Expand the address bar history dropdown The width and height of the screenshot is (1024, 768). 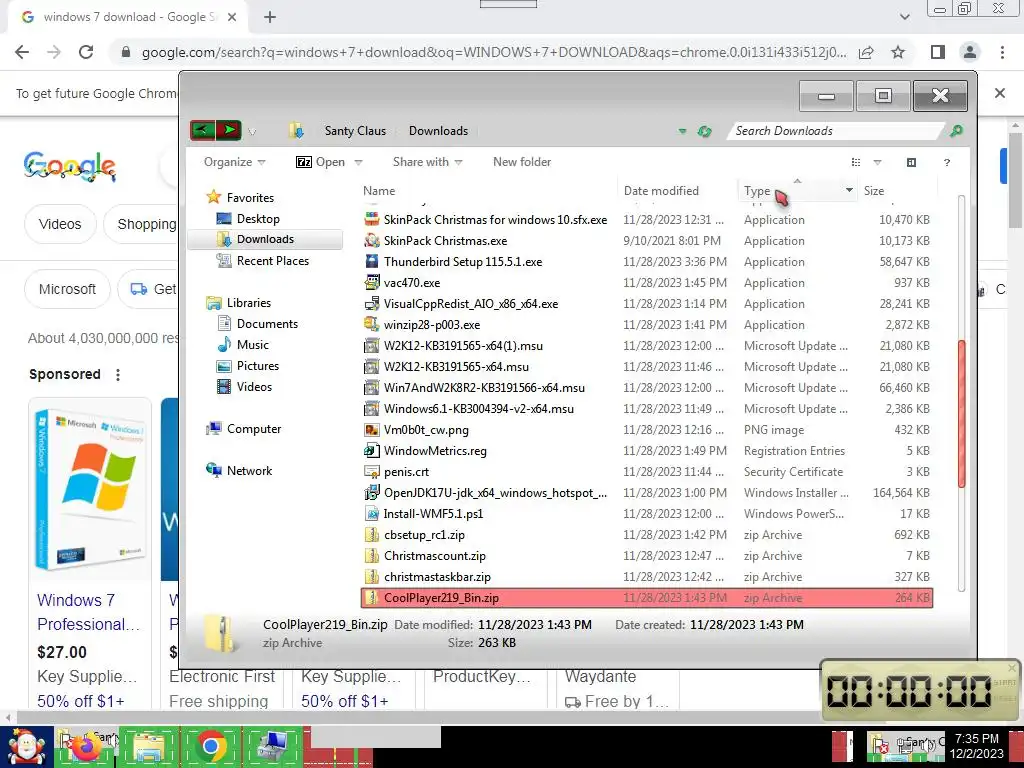click(x=682, y=131)
